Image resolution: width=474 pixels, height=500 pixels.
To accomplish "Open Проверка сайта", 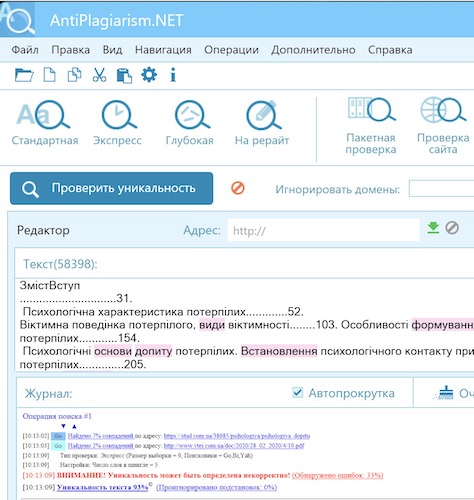I will point(443,126).
